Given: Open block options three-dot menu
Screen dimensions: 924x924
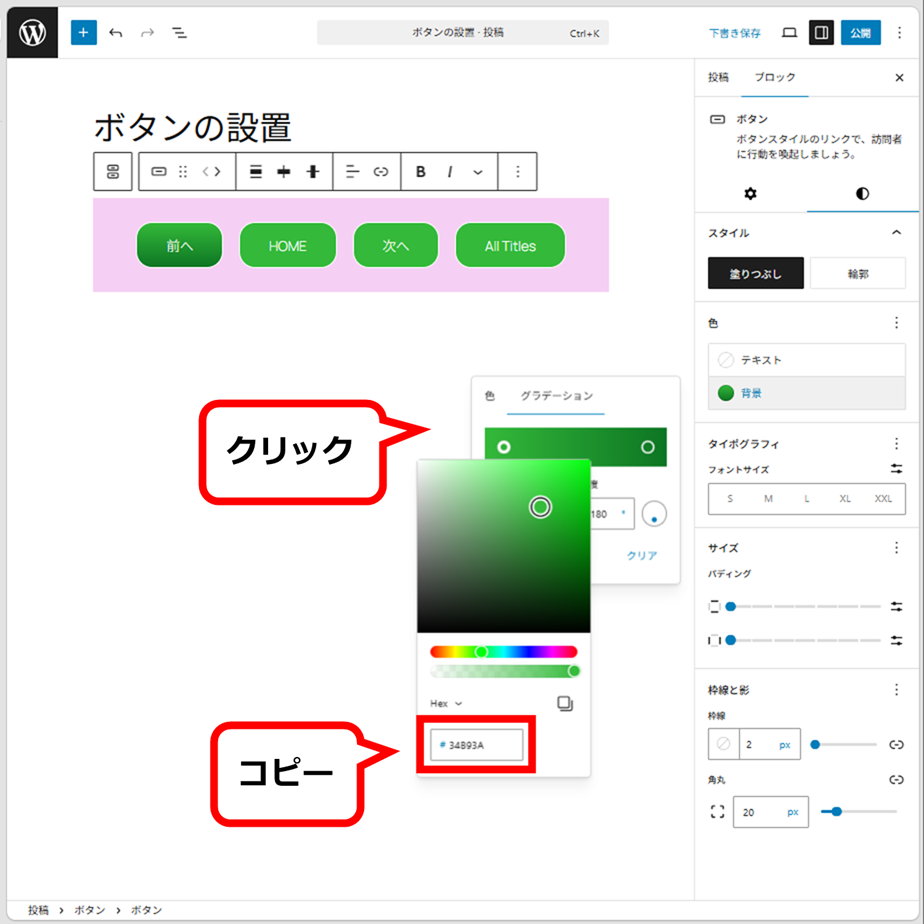Looking at the screenshot, I should [517, 172].
